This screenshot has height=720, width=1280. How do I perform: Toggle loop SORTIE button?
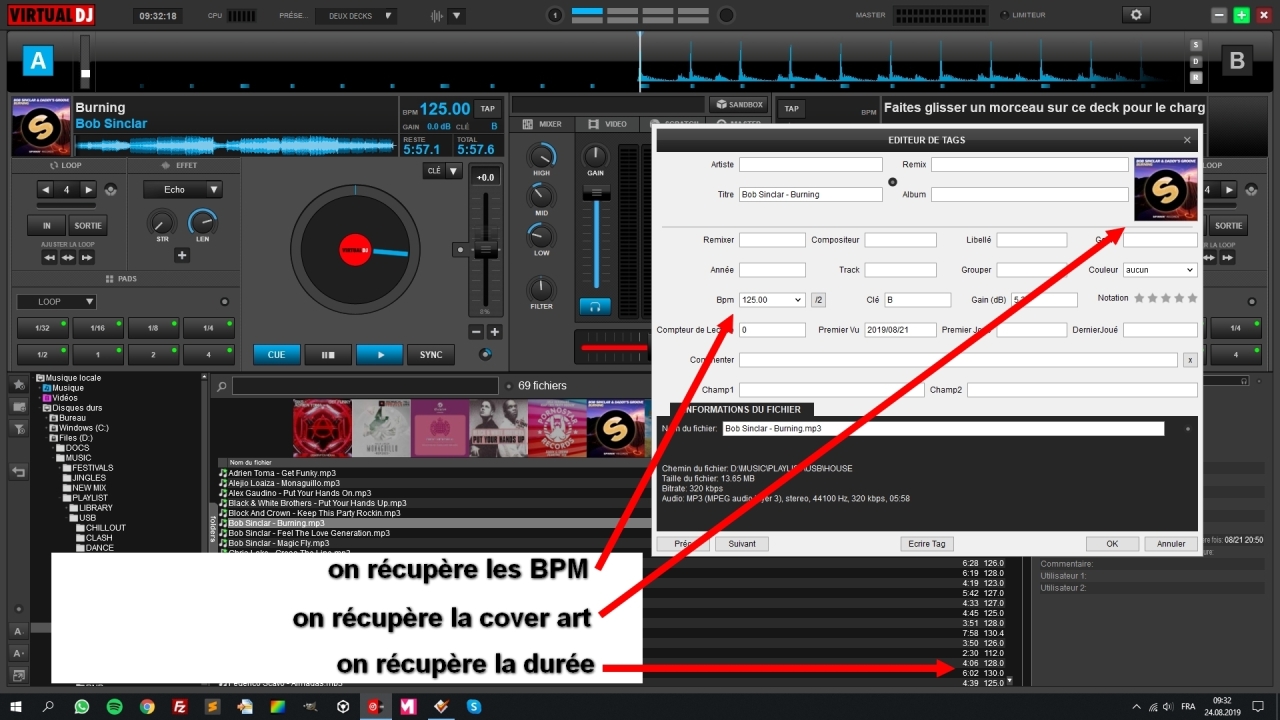(x=88, y=225)
